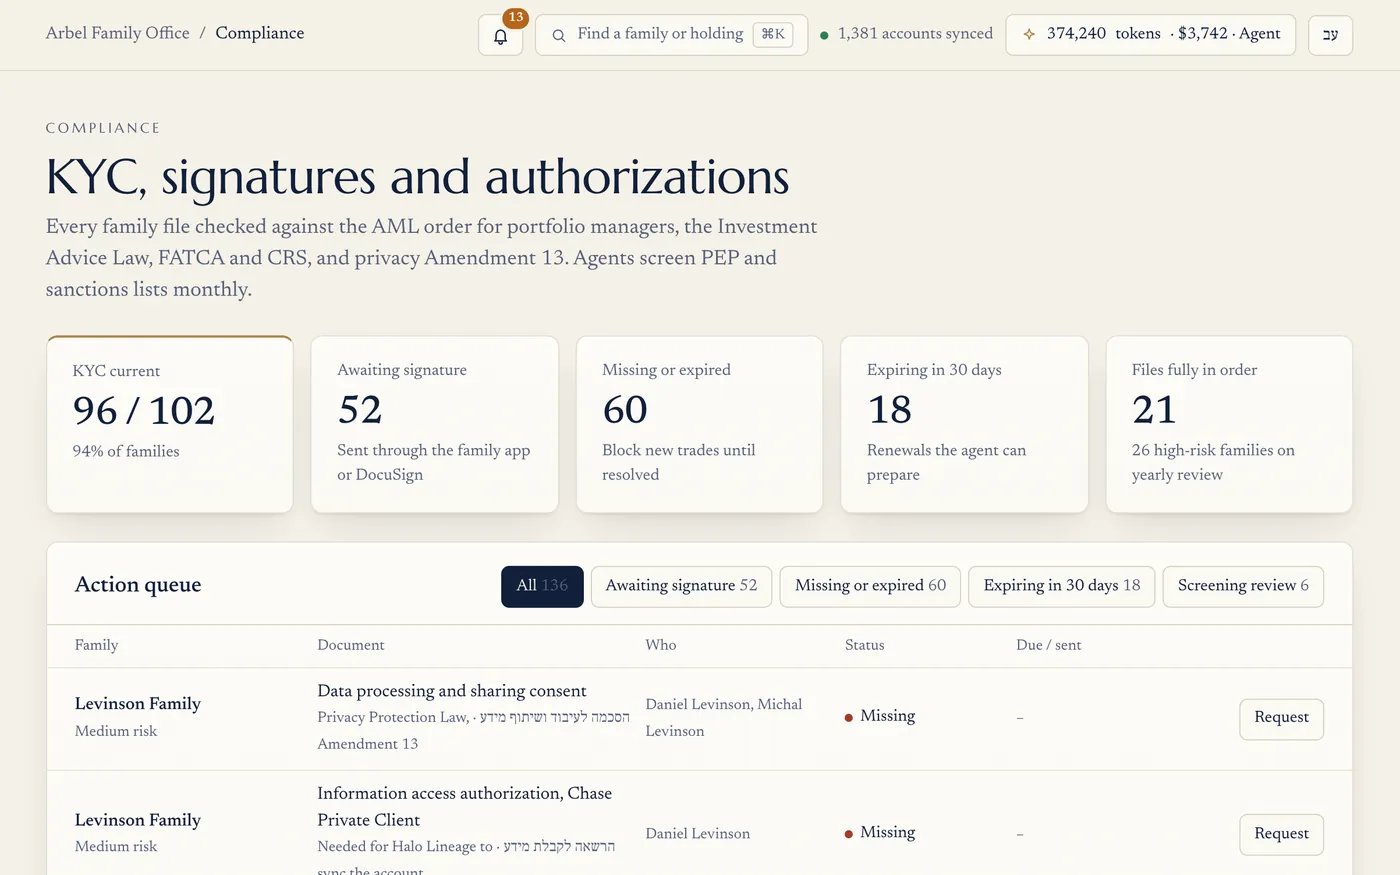Click the search magnifier icon

pyautogui.click(x=559, y=35)
